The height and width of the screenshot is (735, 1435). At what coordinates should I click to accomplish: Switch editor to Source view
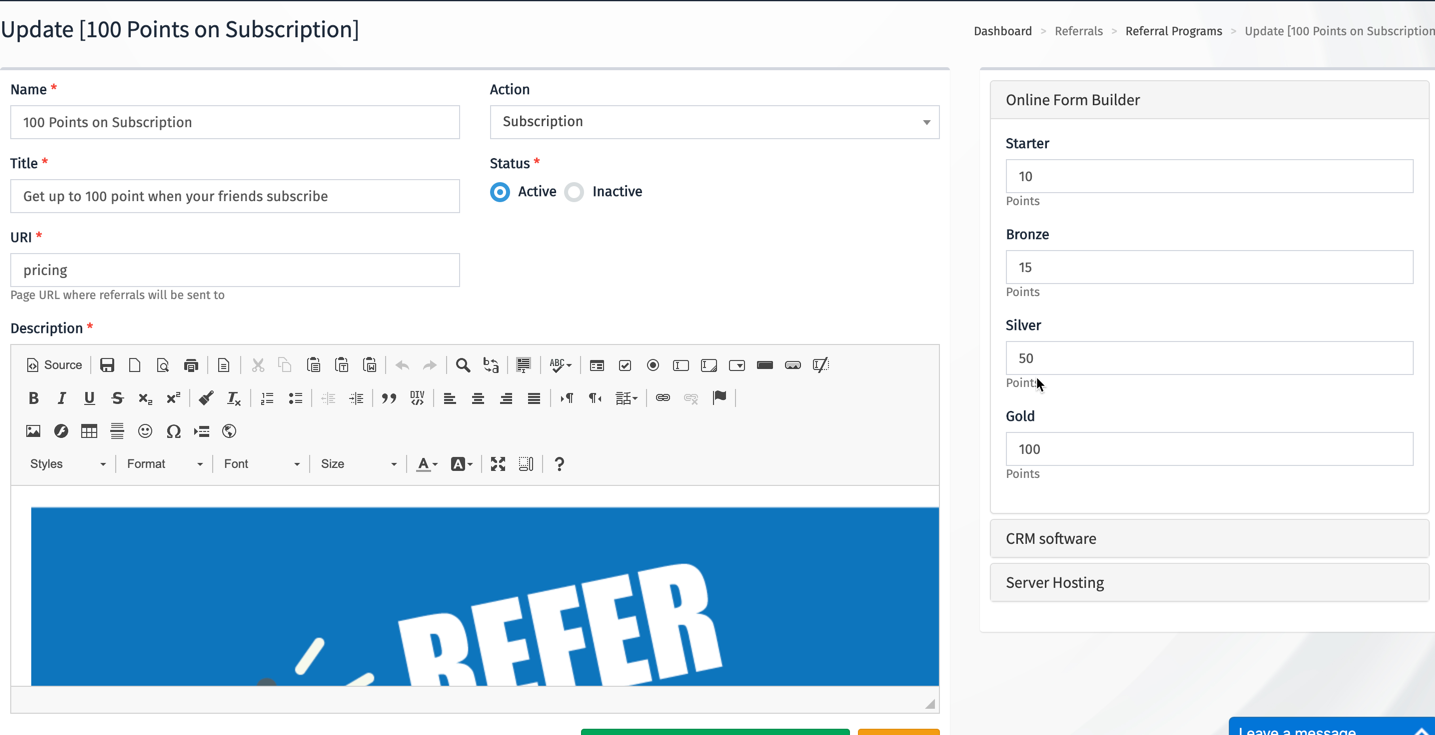[x=54, y=365]
